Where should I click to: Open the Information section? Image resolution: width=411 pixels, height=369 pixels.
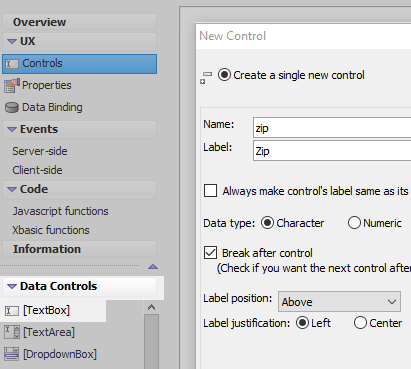79,249
